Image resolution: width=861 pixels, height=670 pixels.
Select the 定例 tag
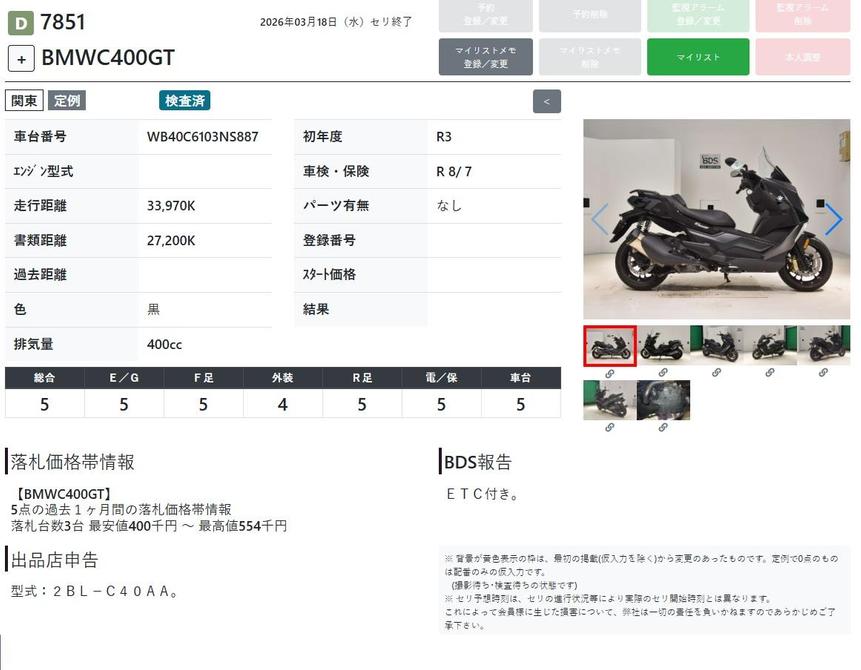(x=67, y=100)
